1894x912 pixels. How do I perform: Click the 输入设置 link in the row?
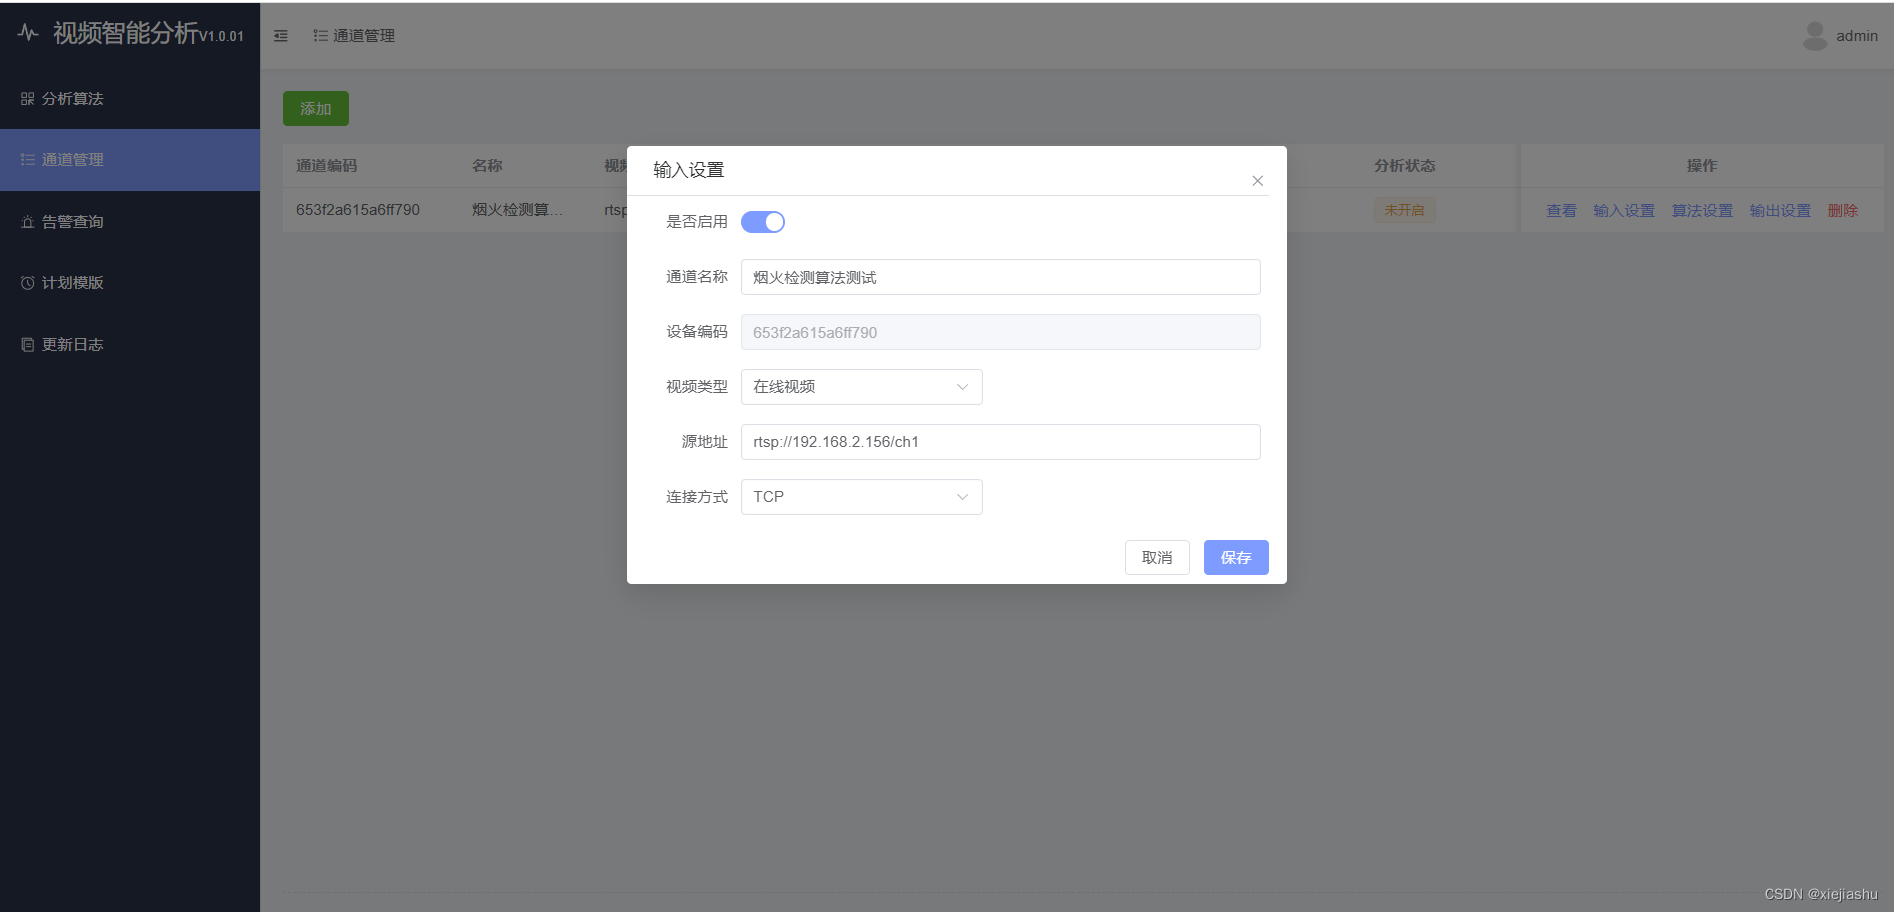coord(1624,211)
